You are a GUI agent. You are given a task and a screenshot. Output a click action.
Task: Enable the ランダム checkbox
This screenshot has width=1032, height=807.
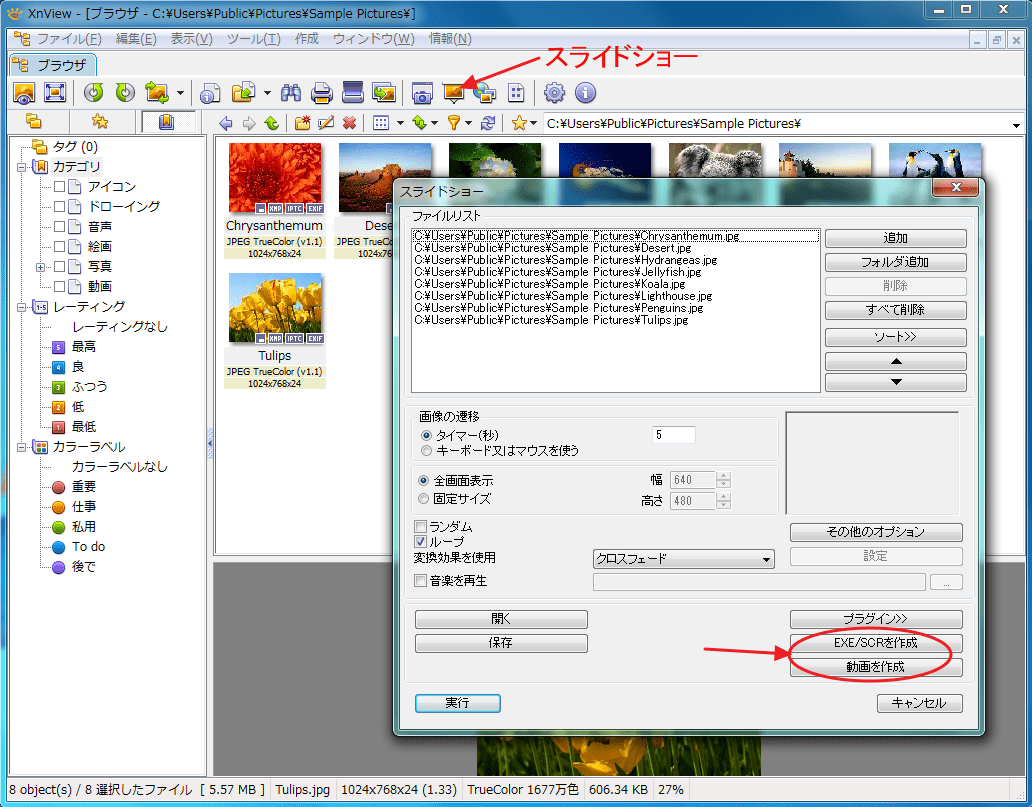tap(421, 526)
